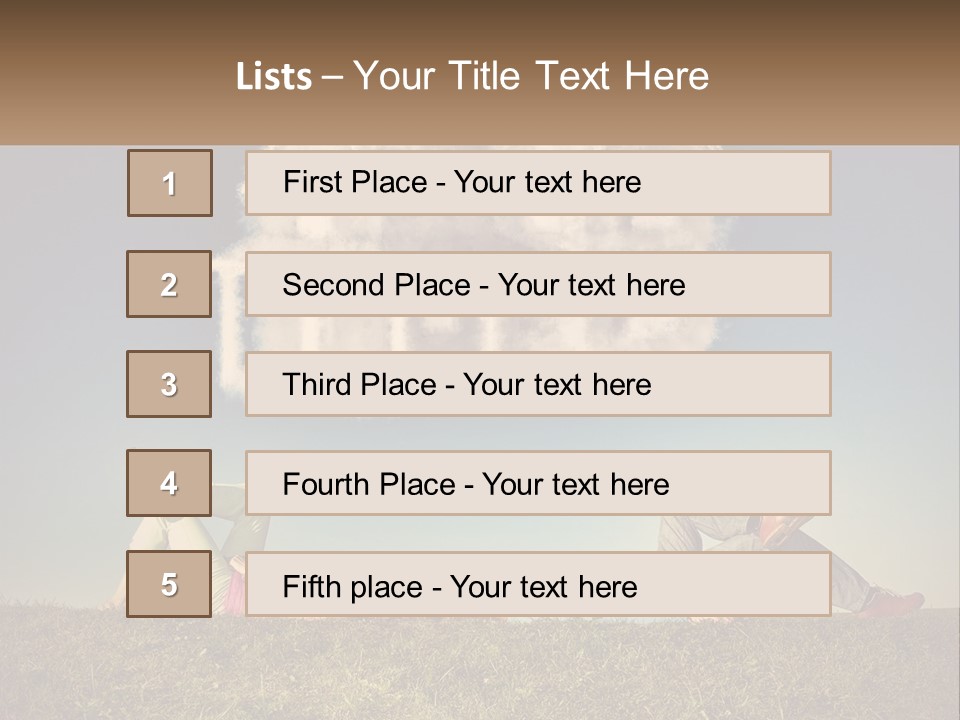Click the number 3 list marker
Screen dimensions: 960x720
169,384
